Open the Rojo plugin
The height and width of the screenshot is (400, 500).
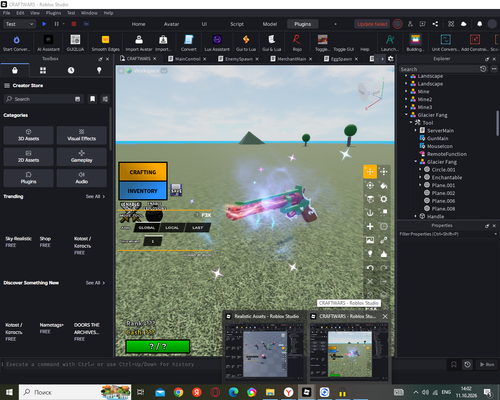297,40
